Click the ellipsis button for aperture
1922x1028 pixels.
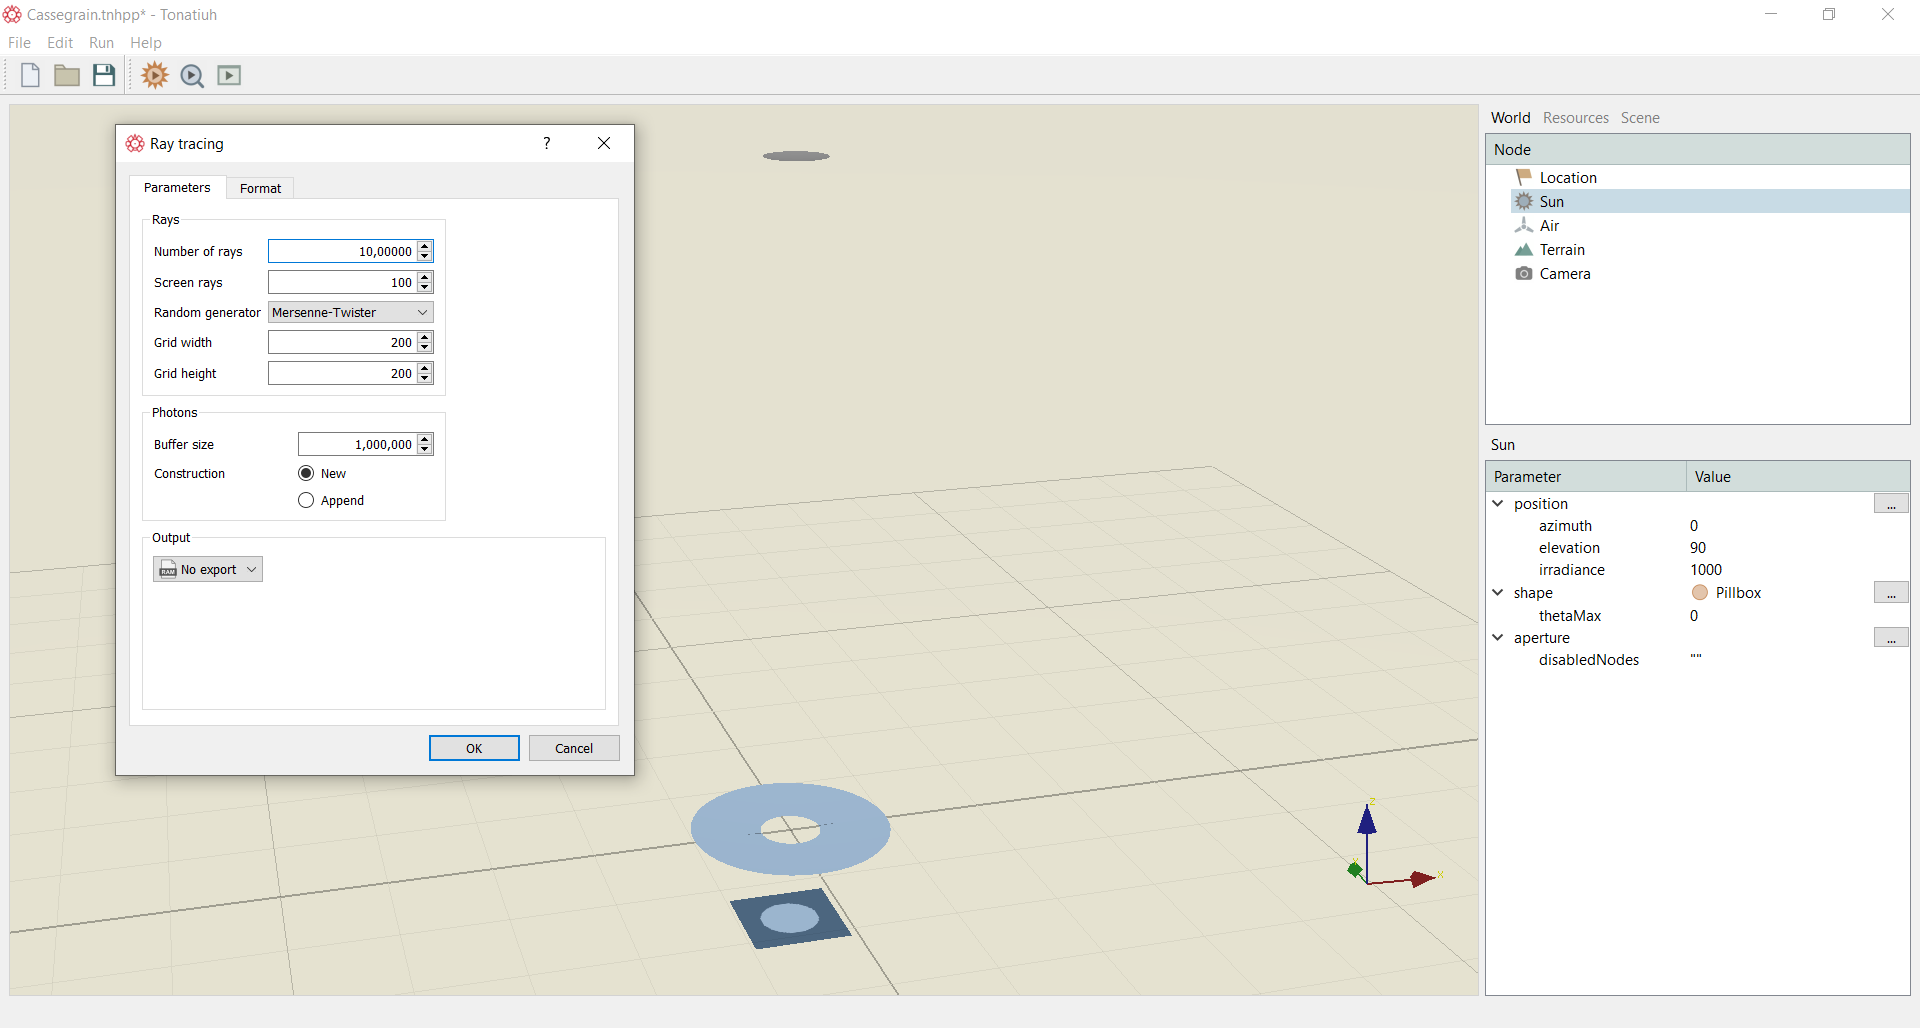coord(1891,637)
